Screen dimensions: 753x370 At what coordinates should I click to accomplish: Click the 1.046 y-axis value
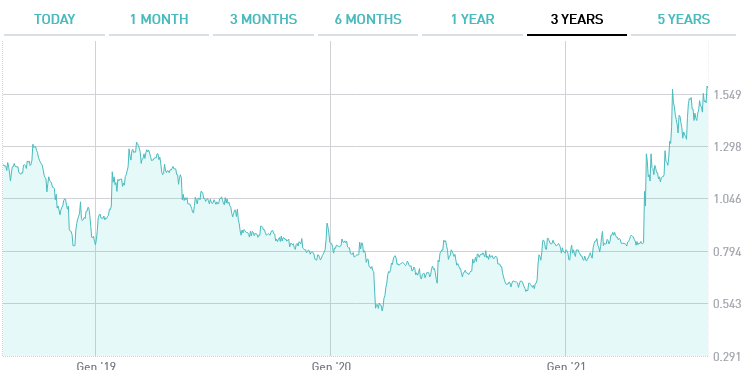pos(728,199)
